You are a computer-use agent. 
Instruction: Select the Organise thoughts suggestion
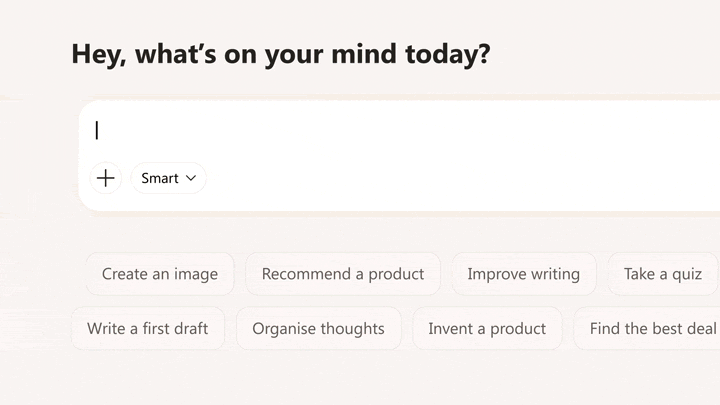318,328
